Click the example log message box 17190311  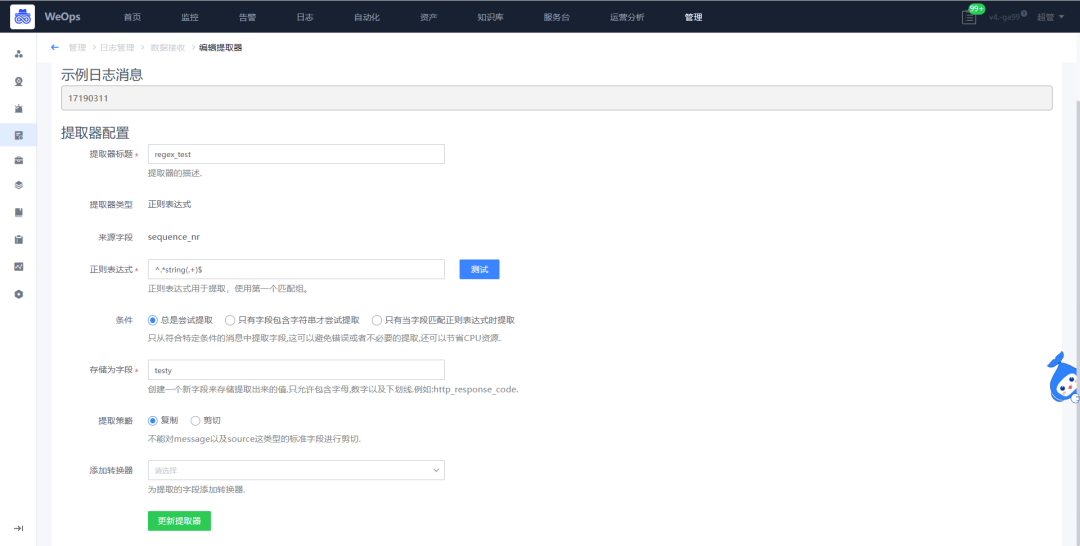click(557, 98)
